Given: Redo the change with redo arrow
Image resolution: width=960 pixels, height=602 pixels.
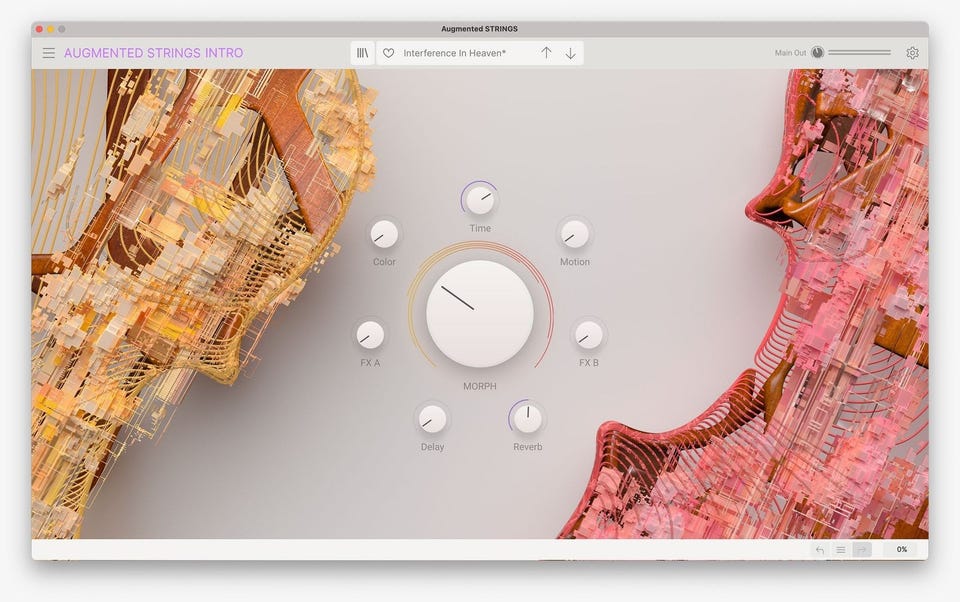Looking at the screenshot, I should 862,550.
